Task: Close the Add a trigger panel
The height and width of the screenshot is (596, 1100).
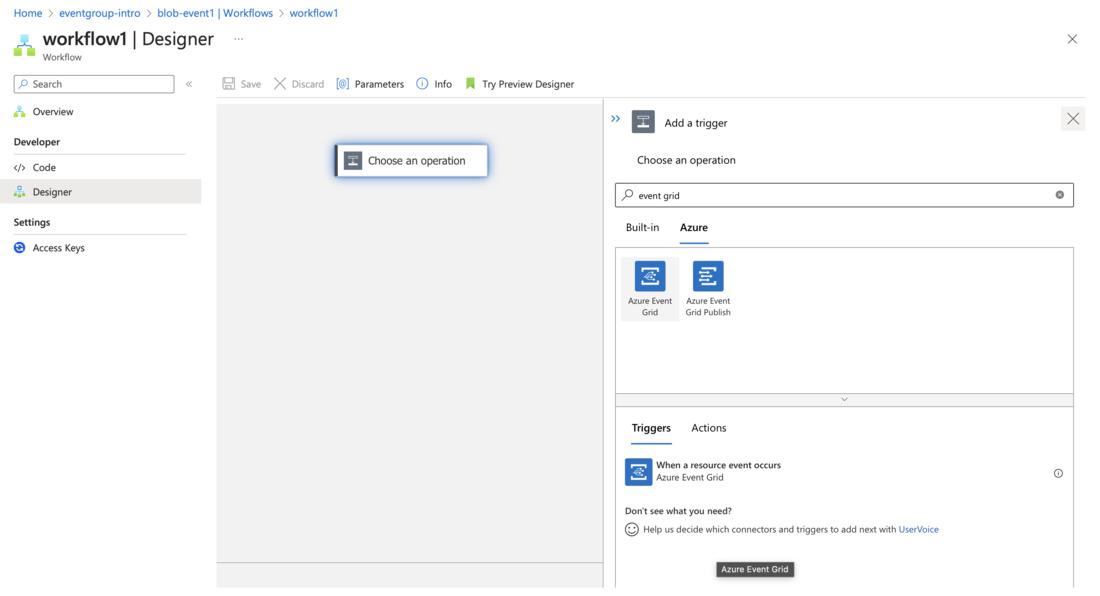Action: [1073, 119]
